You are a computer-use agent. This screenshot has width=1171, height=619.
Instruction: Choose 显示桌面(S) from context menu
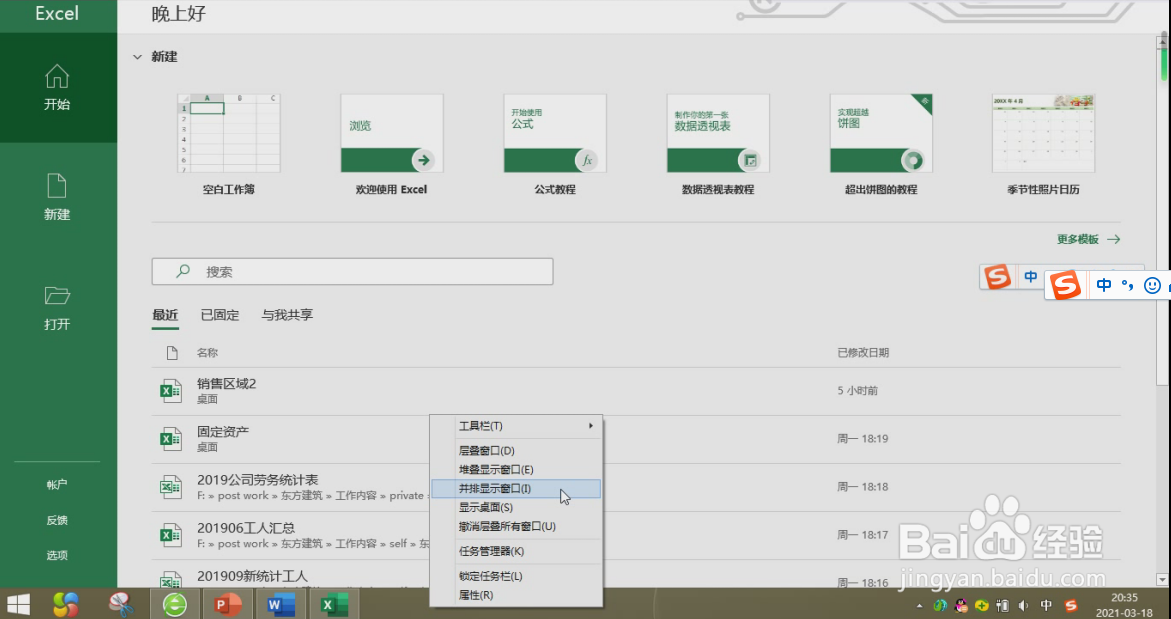point(516,508)
